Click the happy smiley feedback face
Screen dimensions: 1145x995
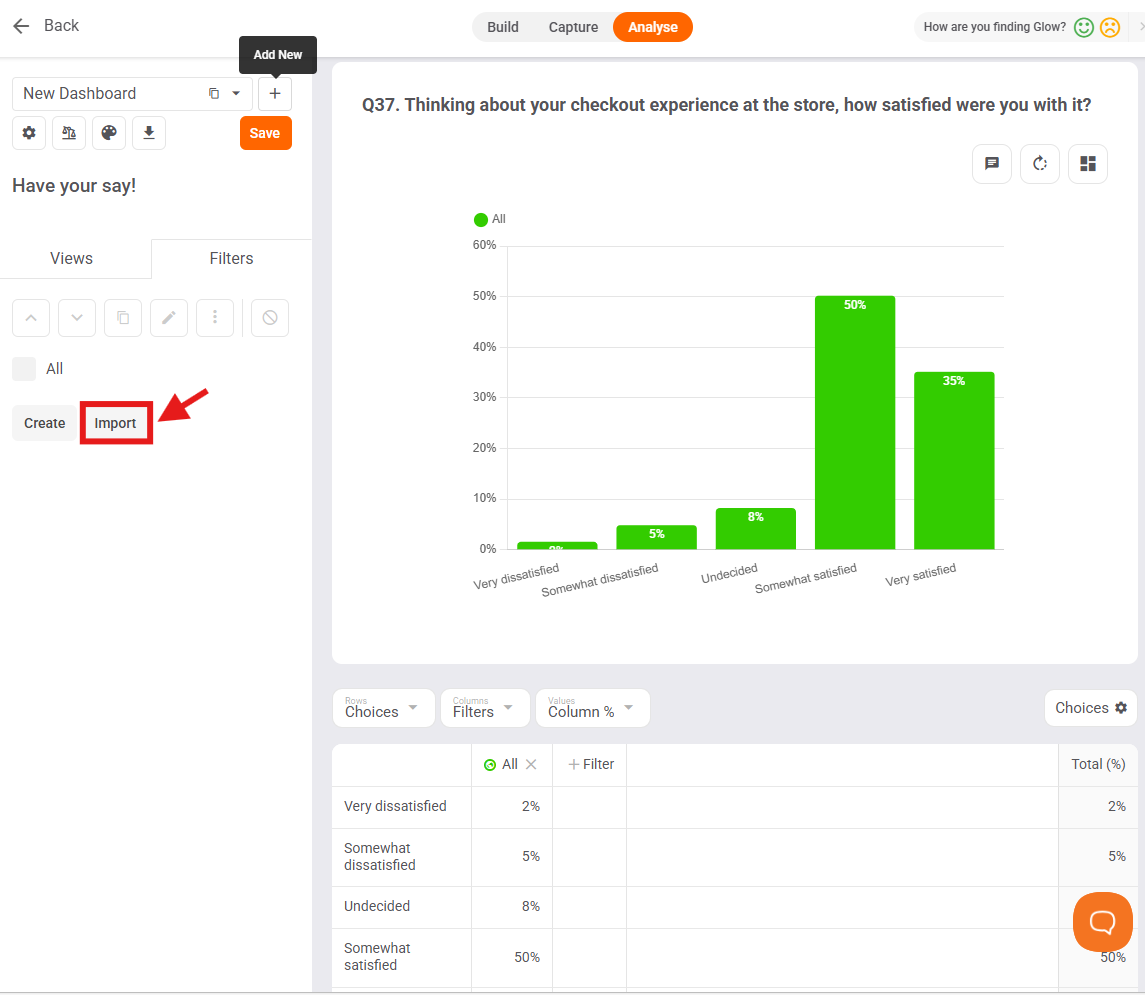tap(1084, 27)
